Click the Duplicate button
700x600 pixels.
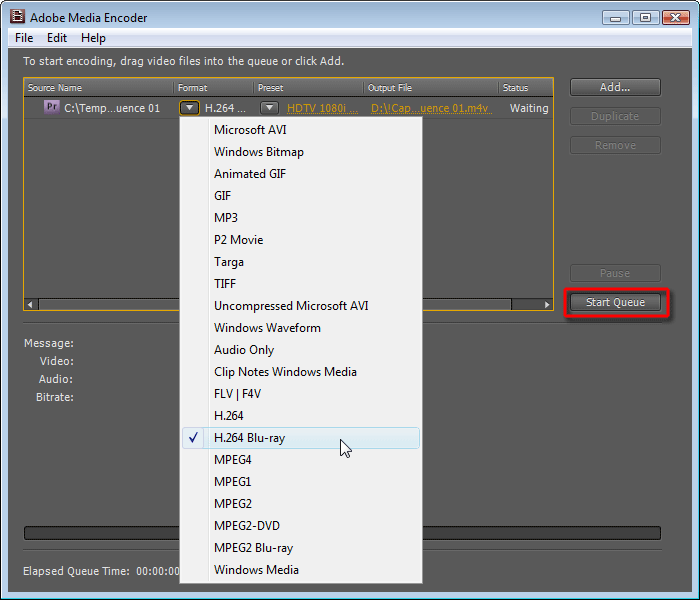(x=615, y=116)
